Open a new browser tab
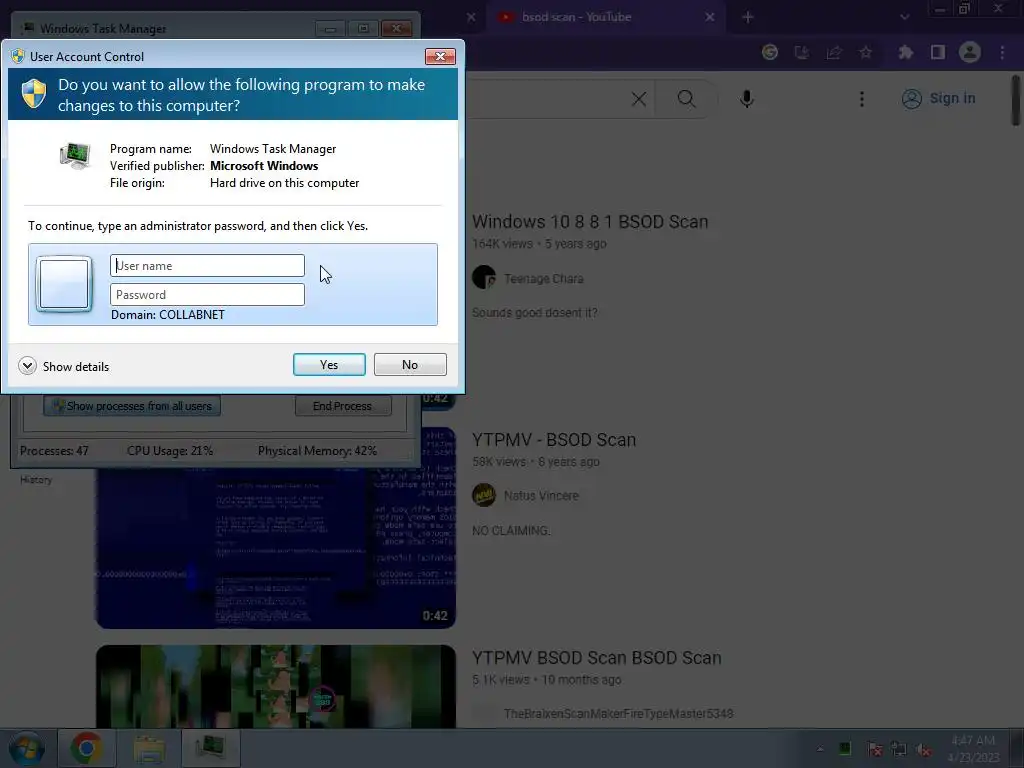 748,17
